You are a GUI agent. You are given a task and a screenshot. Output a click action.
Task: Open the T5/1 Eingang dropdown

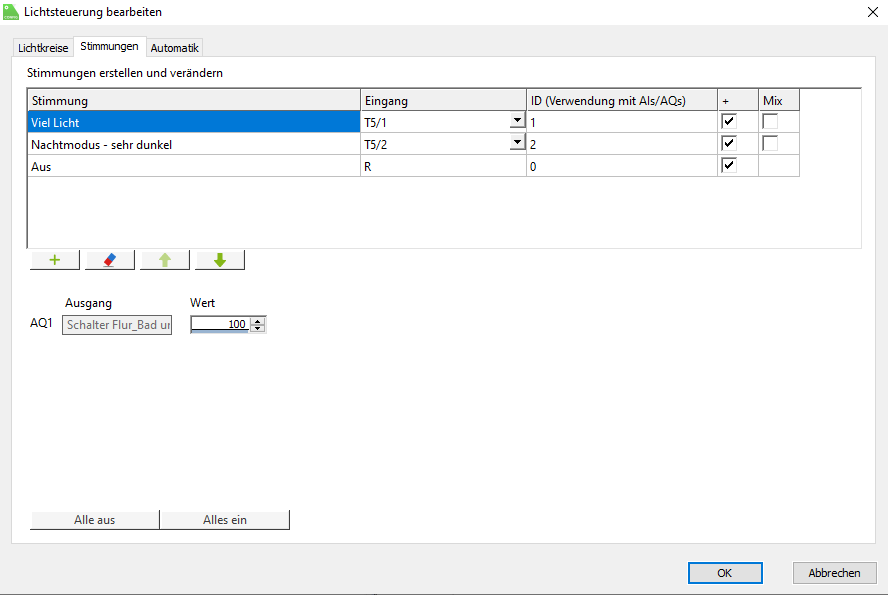(517, 121)
